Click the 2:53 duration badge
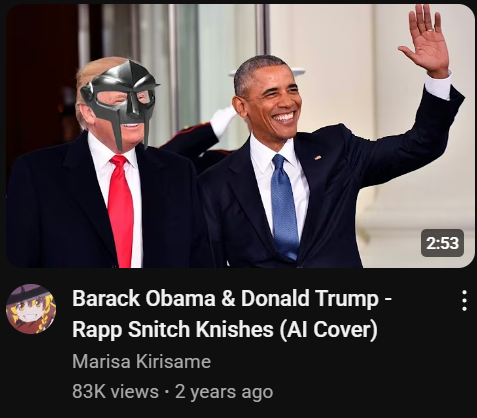This screenshot has height=418, width=477. (442, 243)
